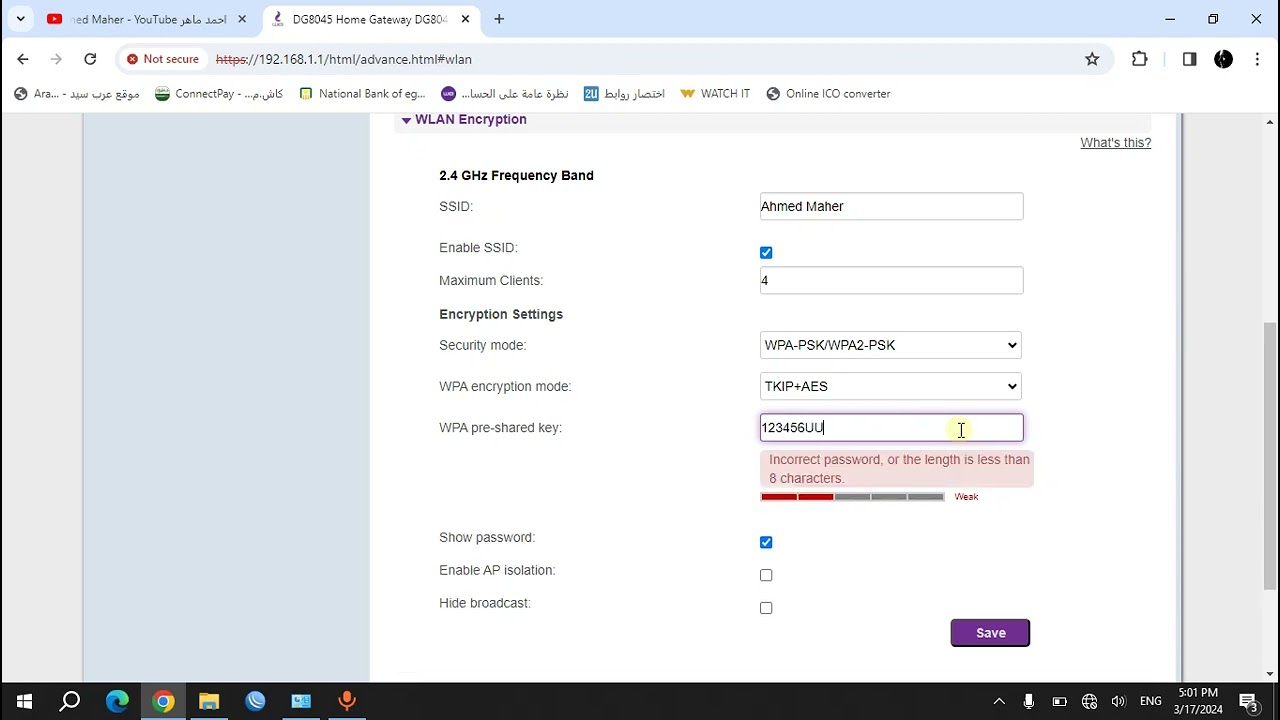The image size is (1280, 720).
Task: Click the 2.4 GHz Frequency Band heading
Action: click(516, 176)
